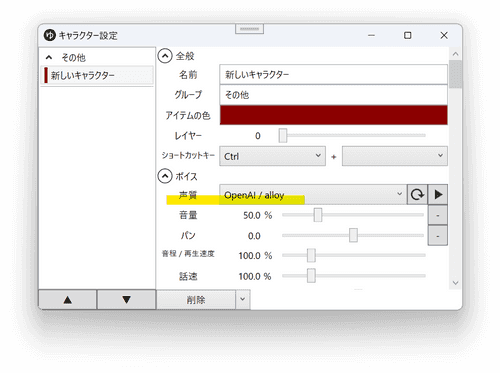Screen dimensions: 500x373
Task: Click the 音程 / 再生速度 value 100.0 %
Action: (x=255, y=256)
